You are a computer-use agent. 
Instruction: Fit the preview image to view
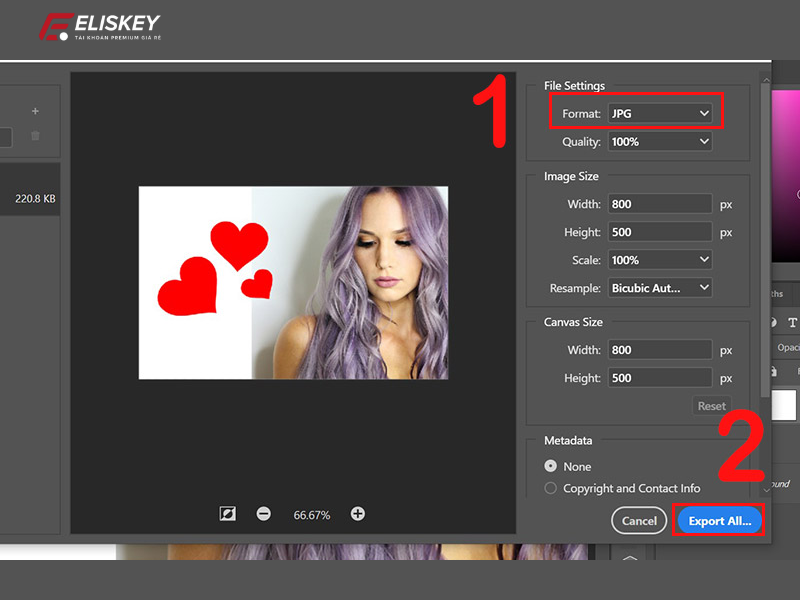pos(228,514)
